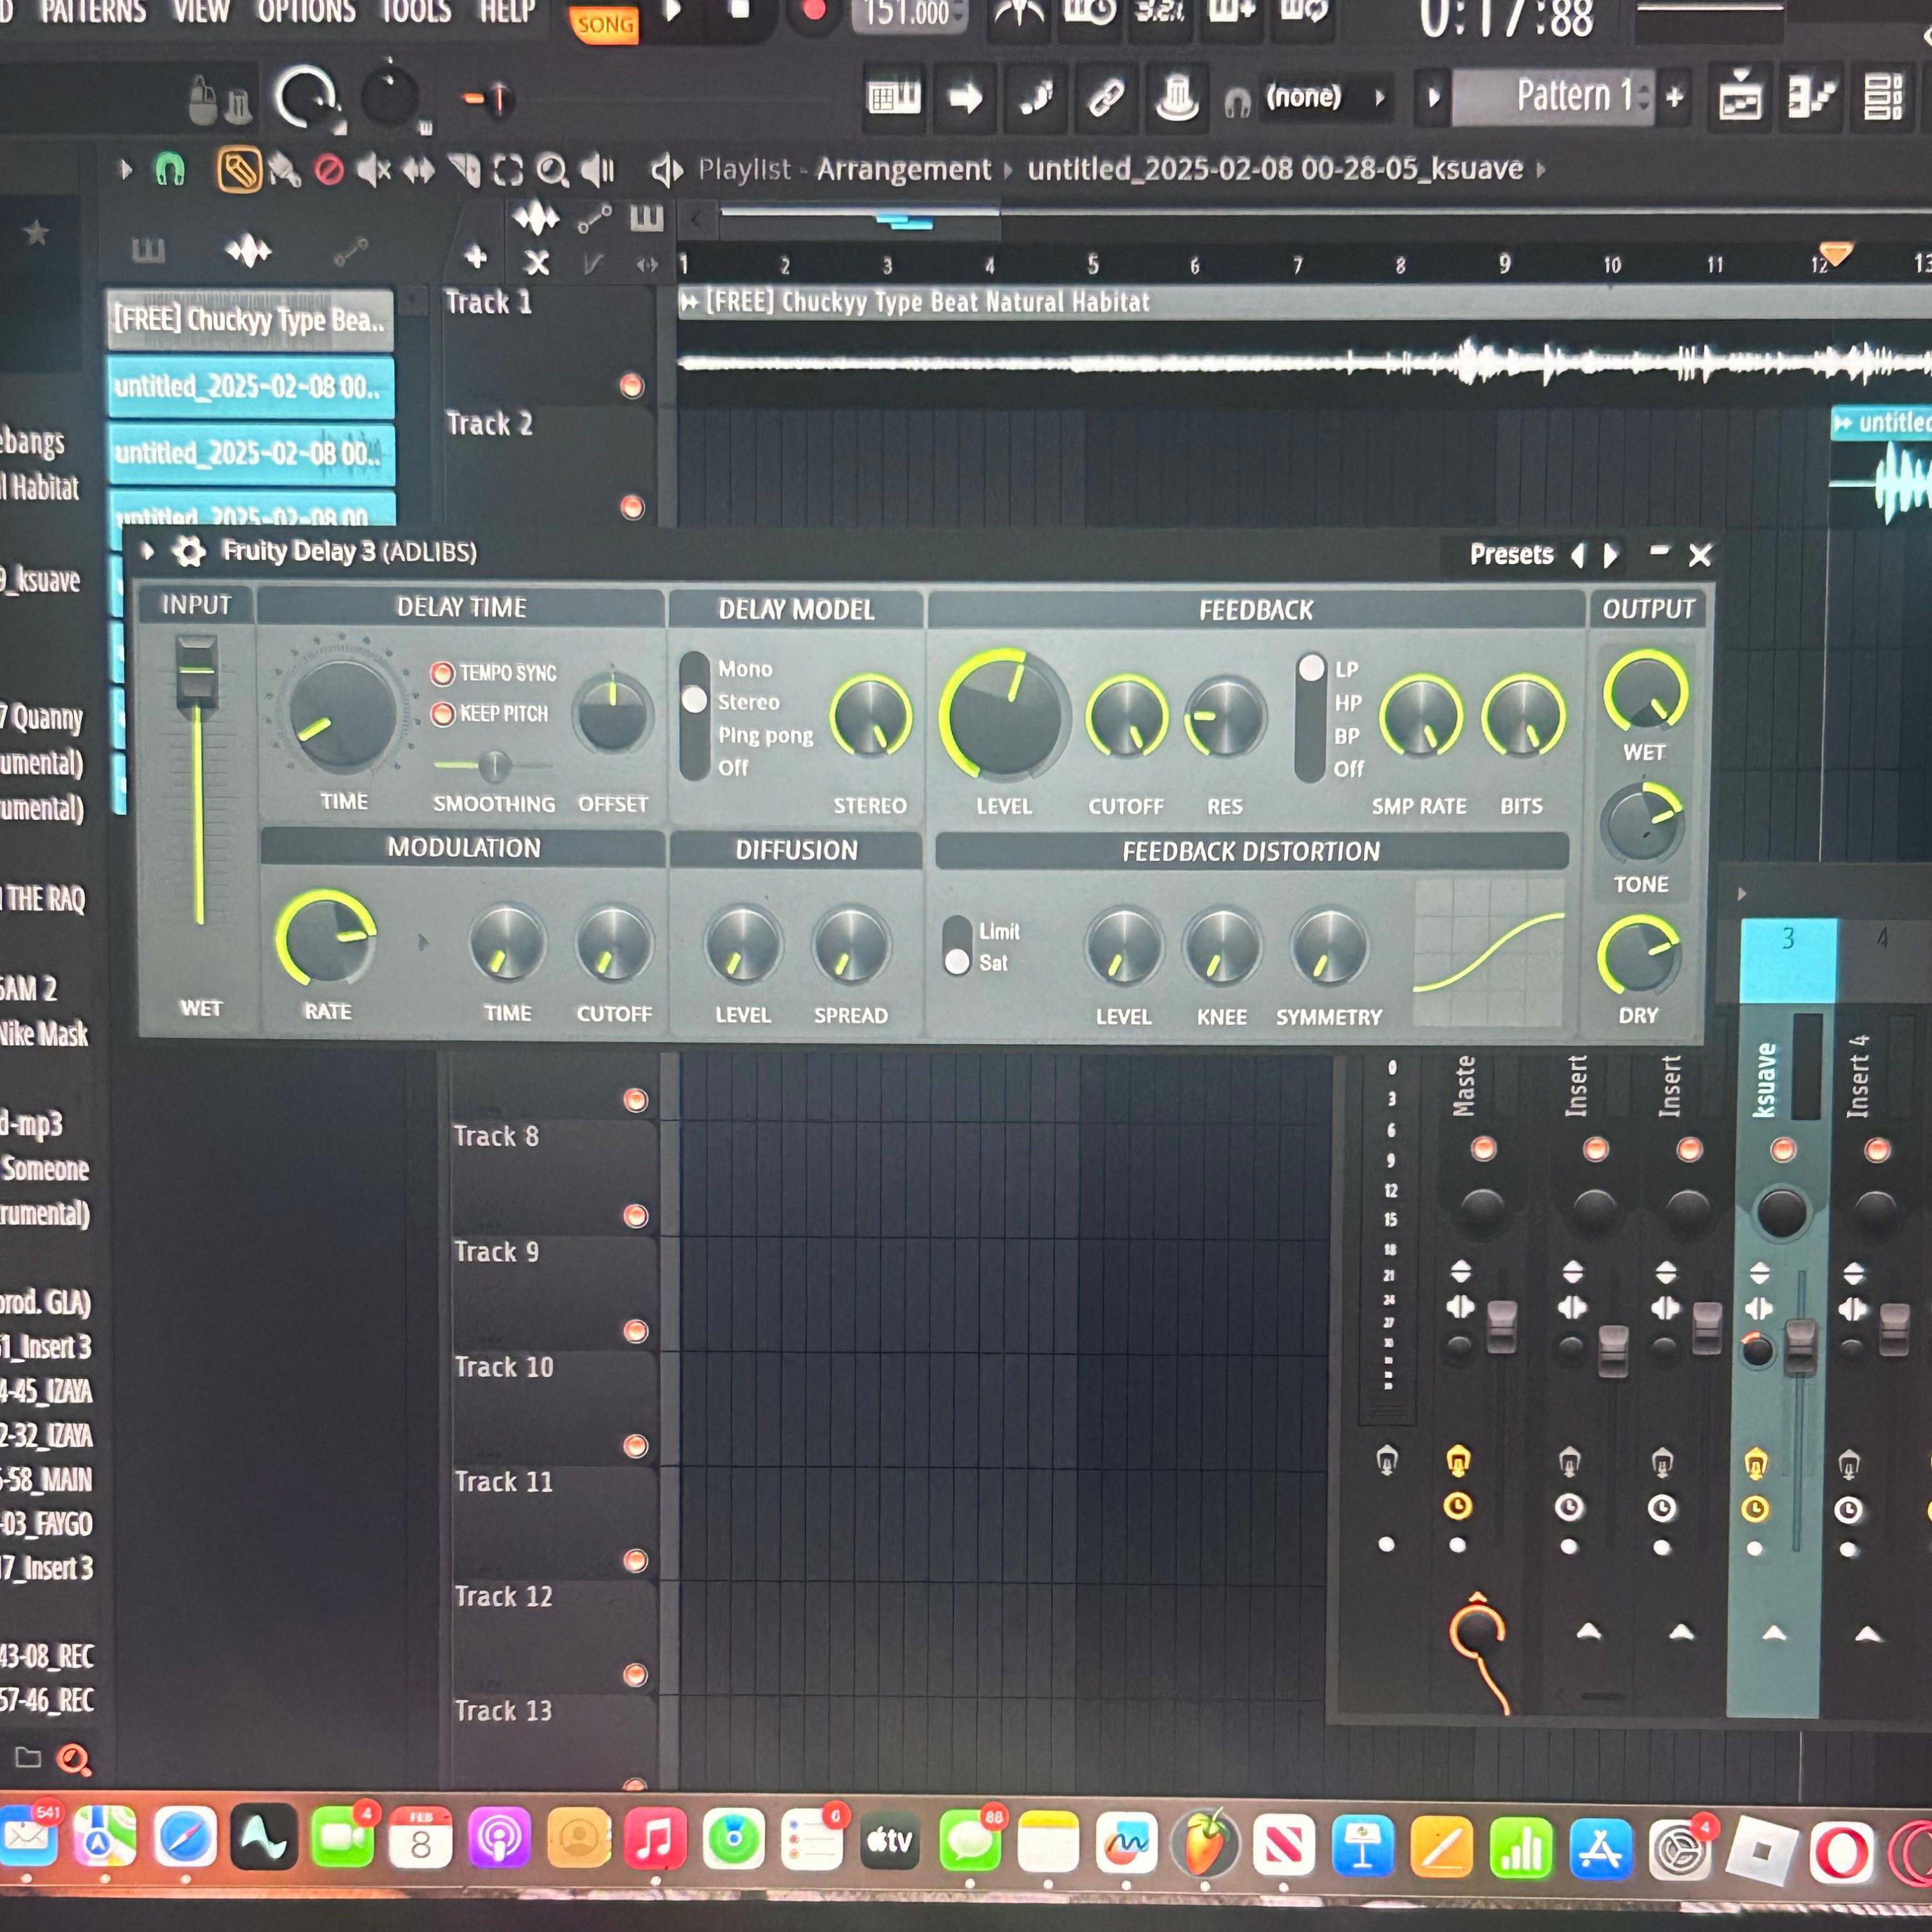Open the mixer view icon
Viewport: 1932px width, 1932px height.
point(1811,97)
